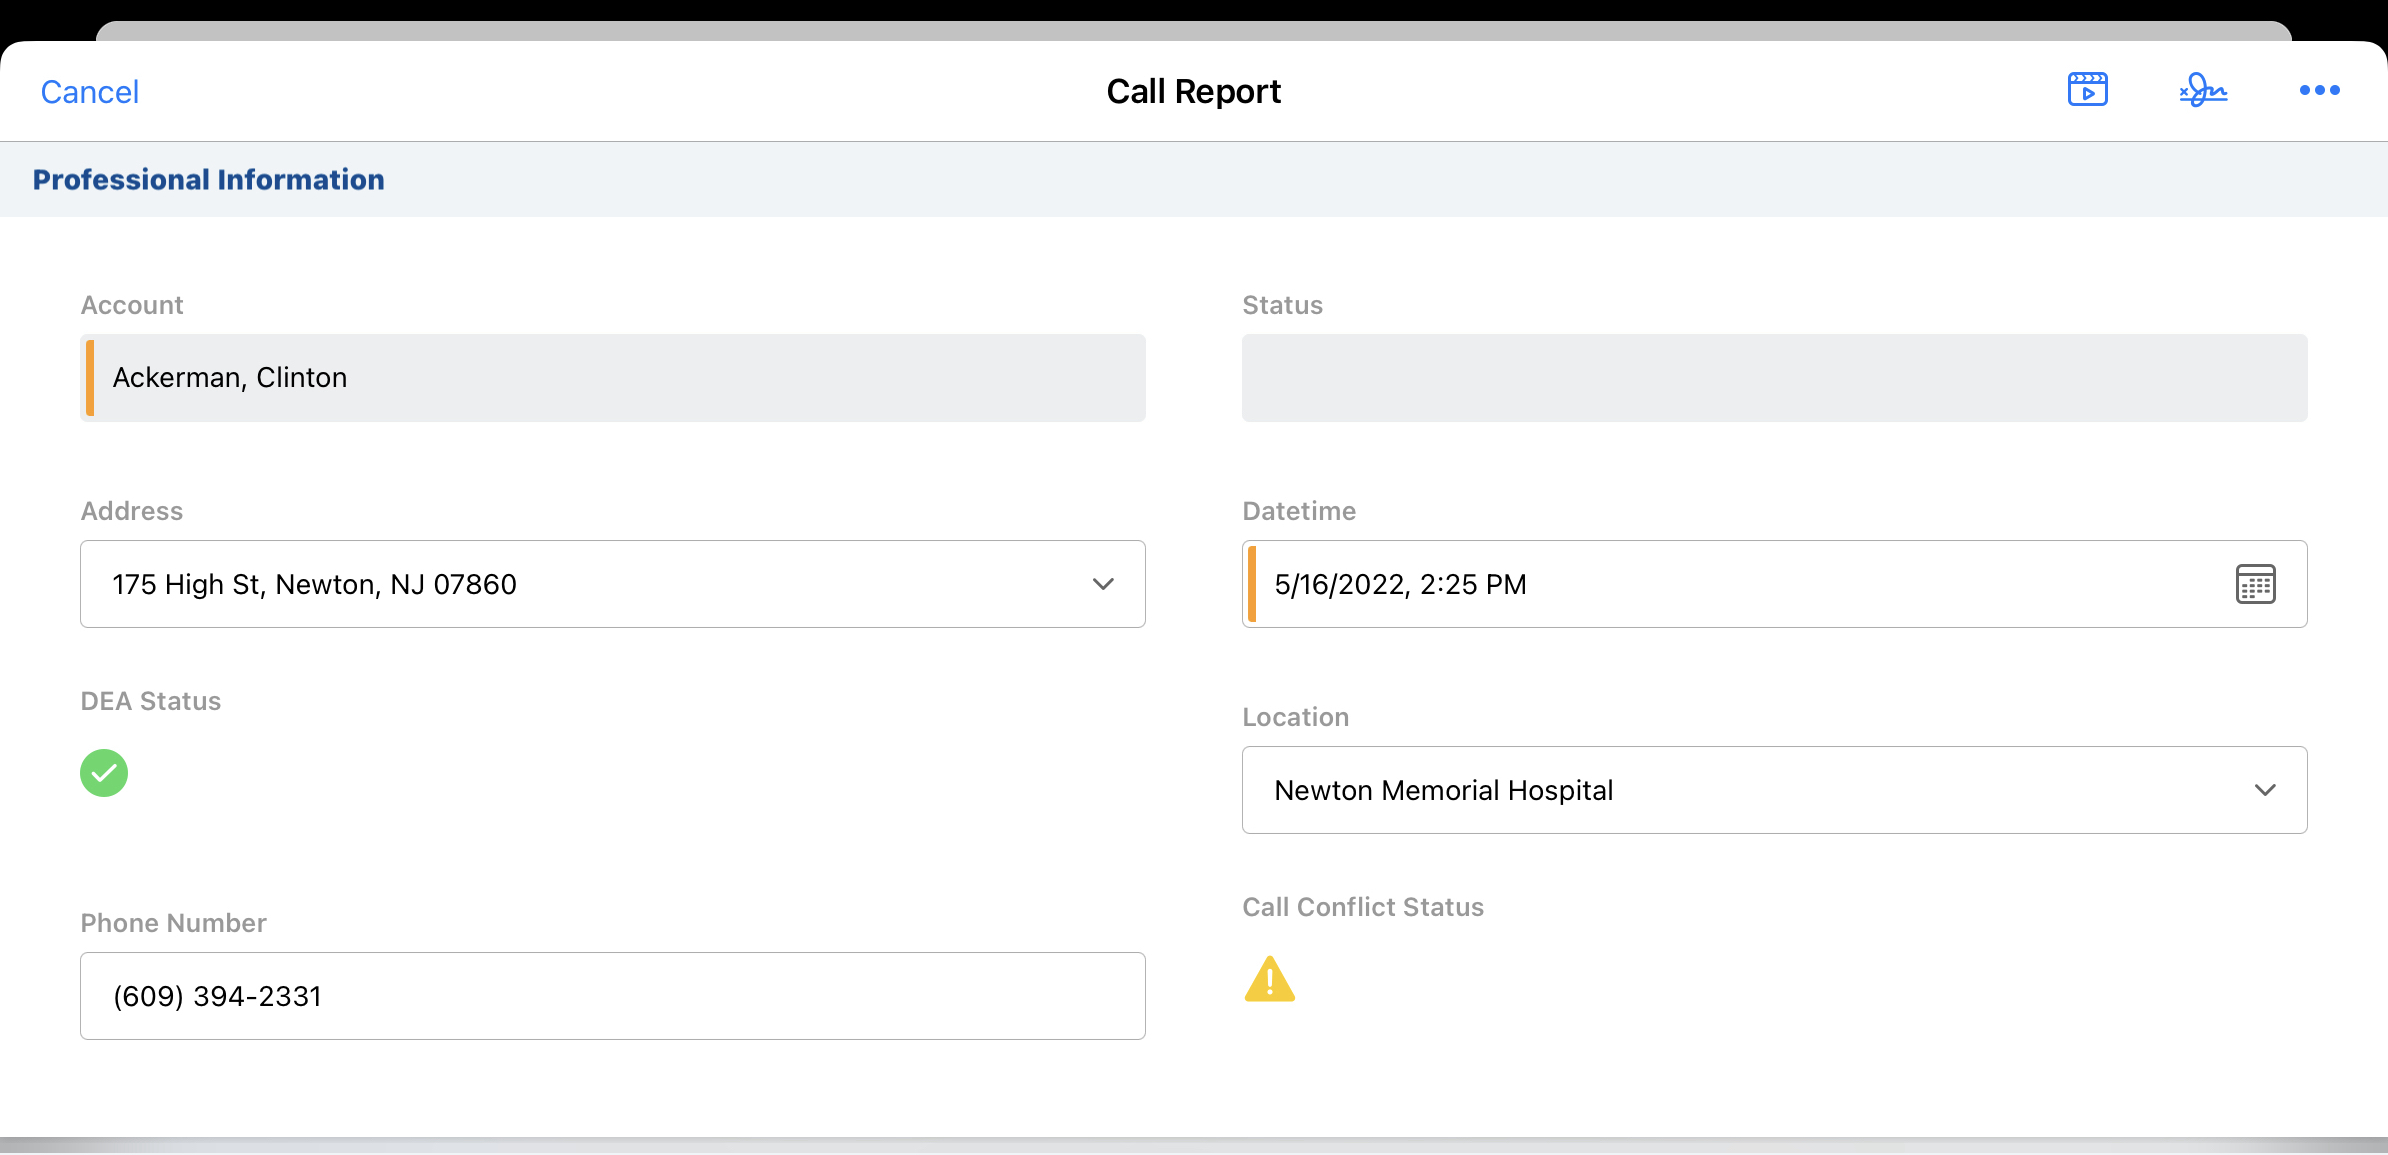Open the media presentation icon

pos(2087,90)
